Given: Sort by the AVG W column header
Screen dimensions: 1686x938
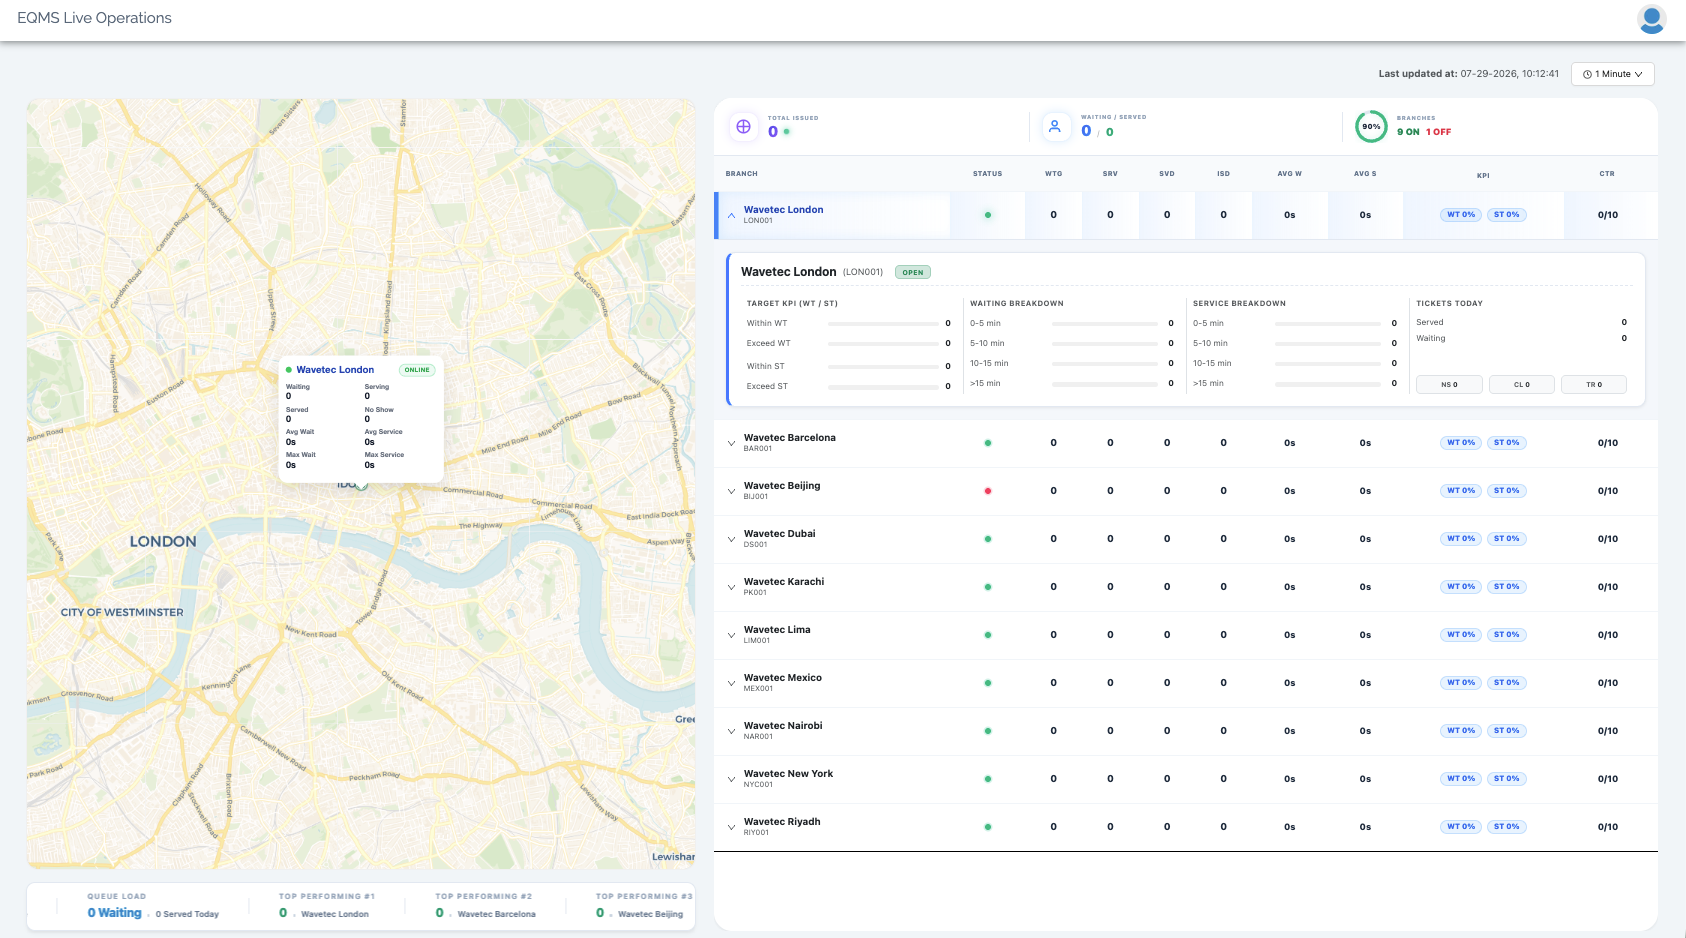Looking at the screenshot, I should (1289, 174).
